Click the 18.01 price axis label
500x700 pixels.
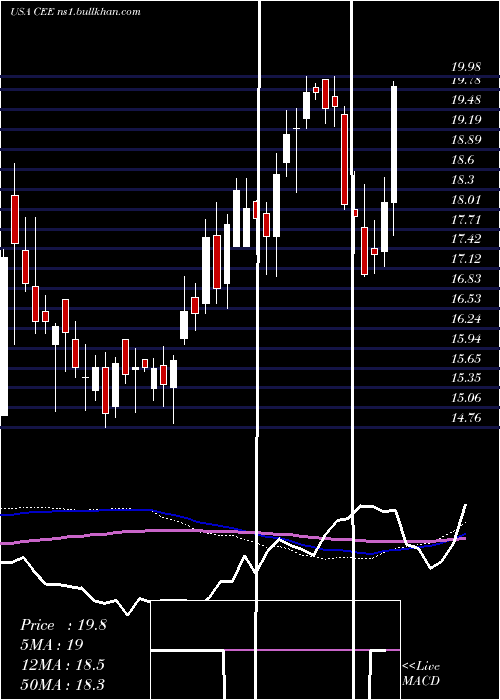[x=466, y=200]
